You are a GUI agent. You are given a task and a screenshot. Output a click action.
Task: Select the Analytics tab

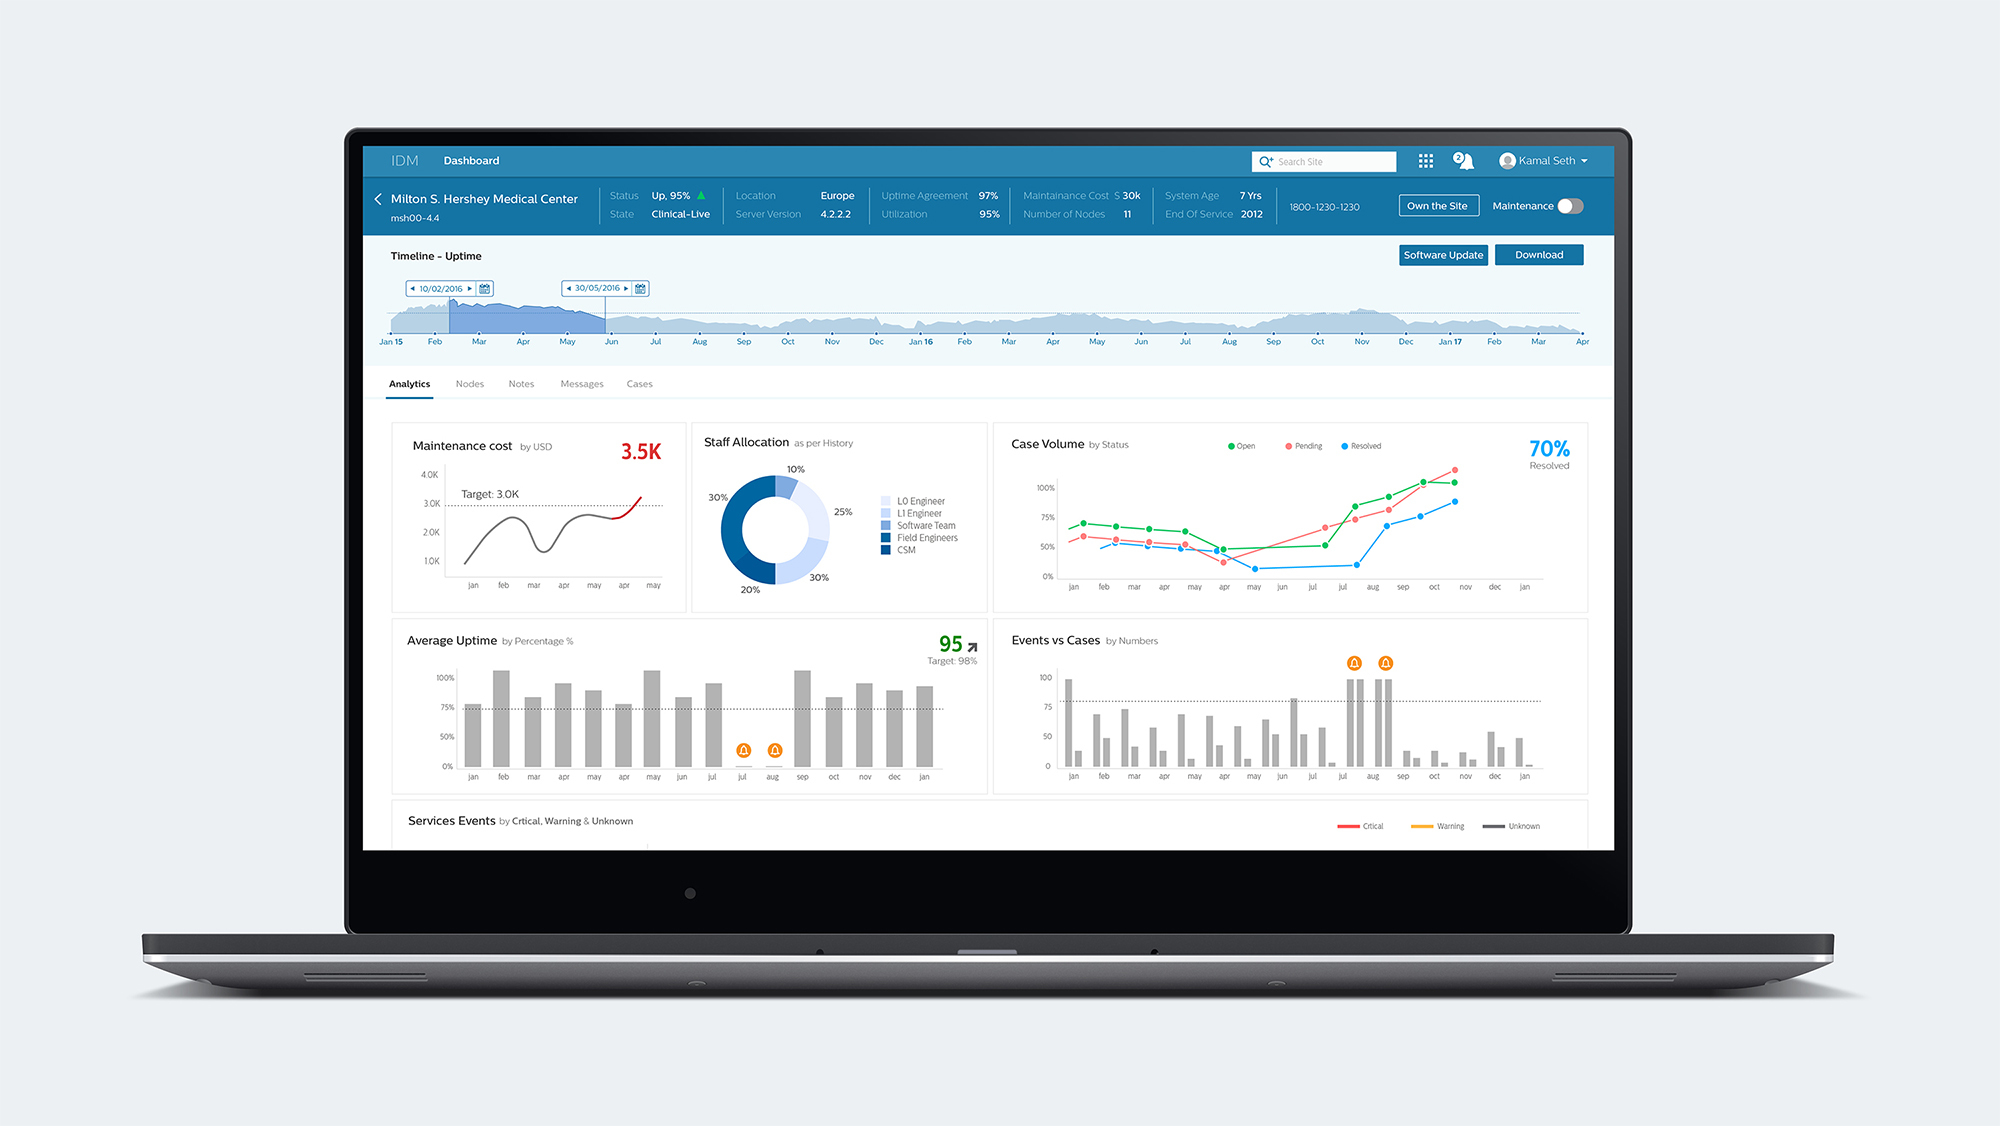pyautogui.click(x=408, y=383)
